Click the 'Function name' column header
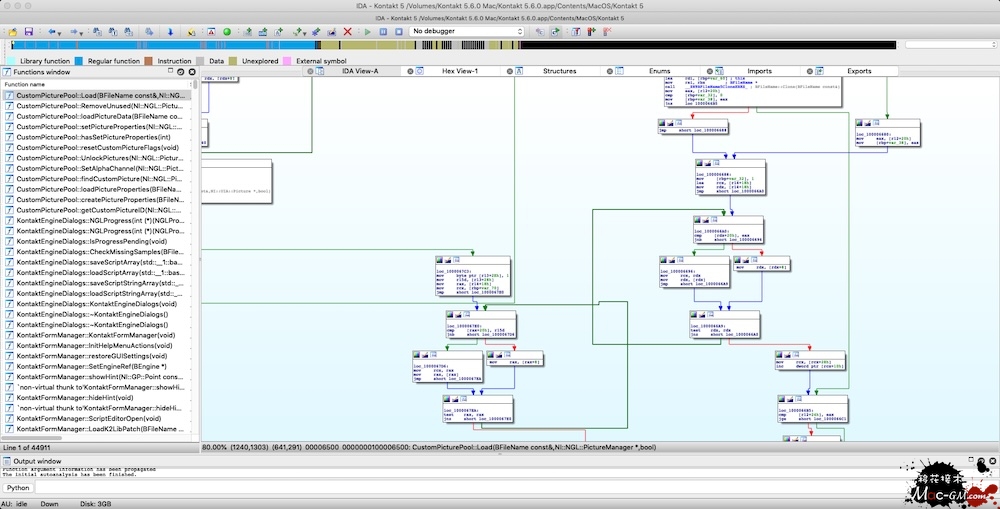Screen dimensions: 1000x509 pyautogui.click(x=96, y=84)
